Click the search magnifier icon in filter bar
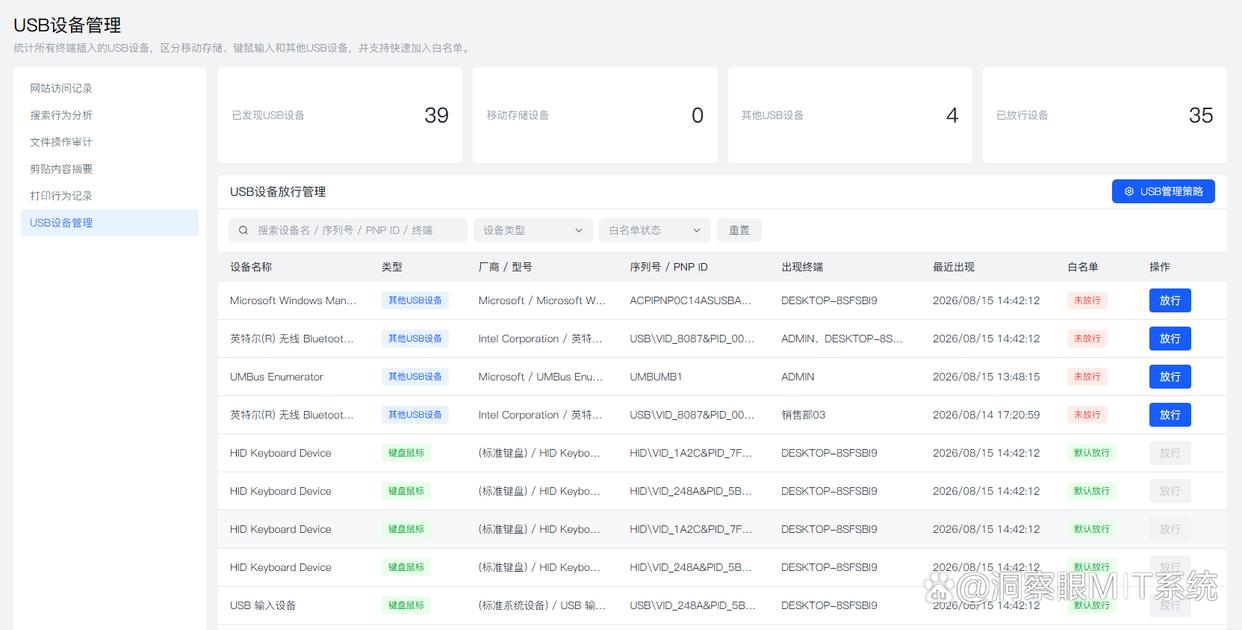The width and height of the screenshot is (1242, 630). pos(243,230)
